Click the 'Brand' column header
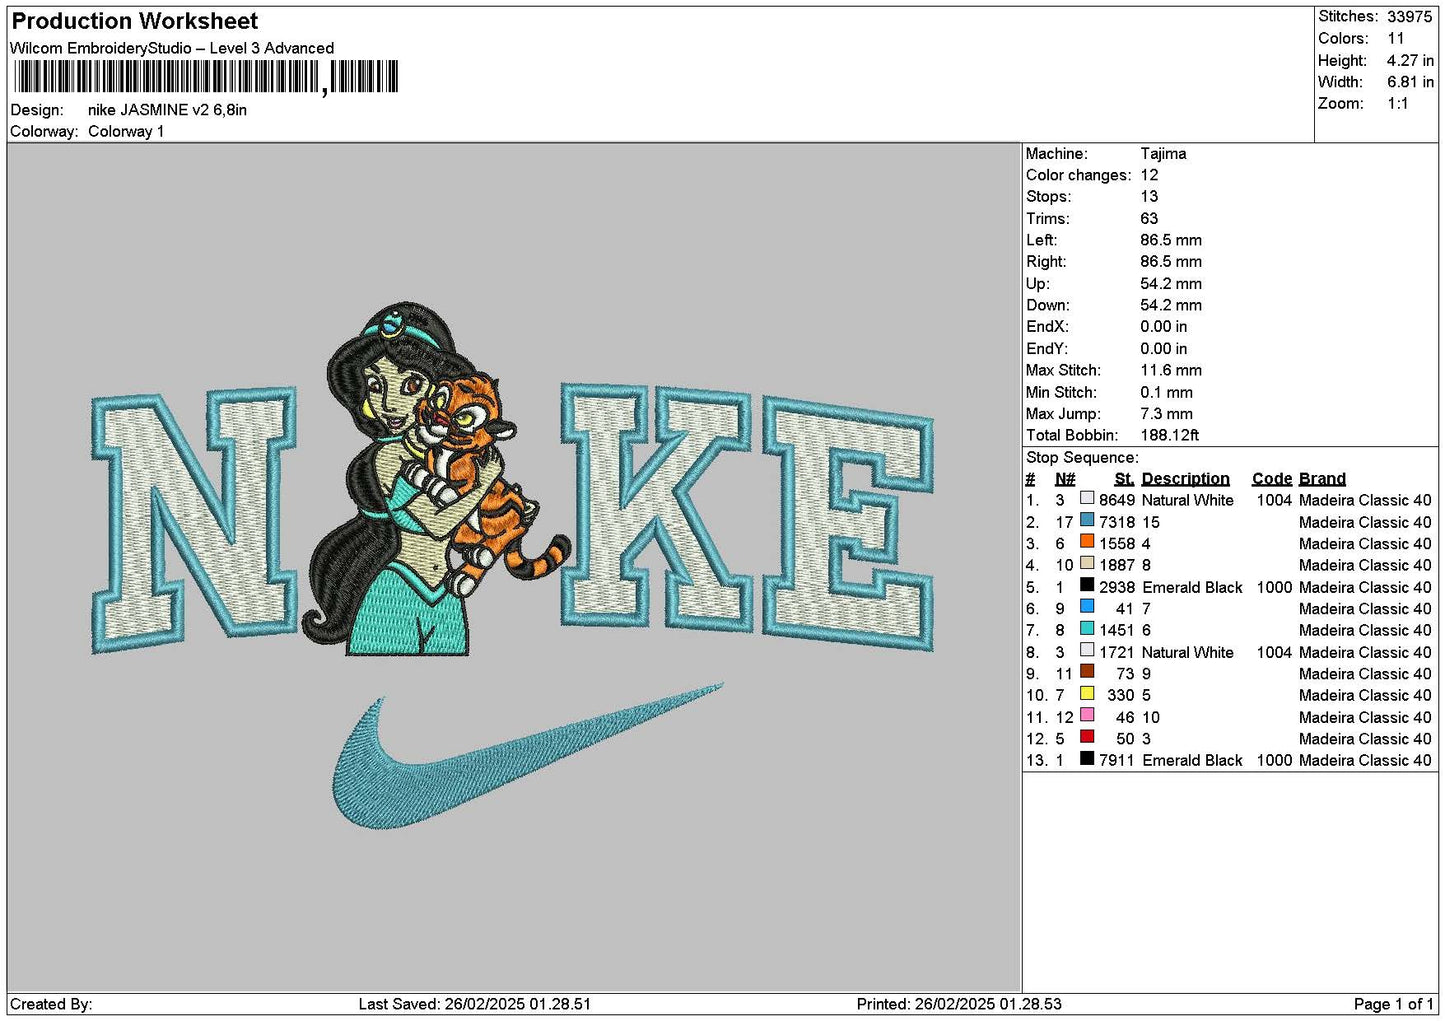 [x=1322, y=479]
